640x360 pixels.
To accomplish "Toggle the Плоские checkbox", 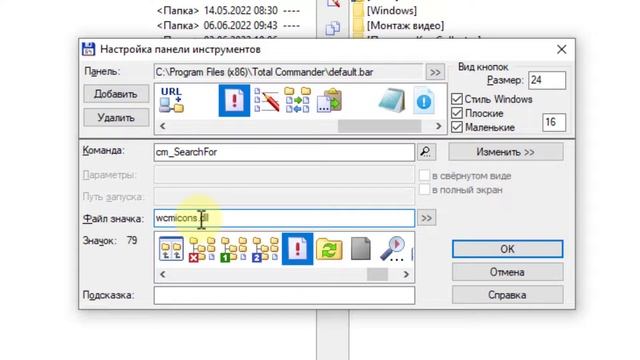I will tap(457, 113).
